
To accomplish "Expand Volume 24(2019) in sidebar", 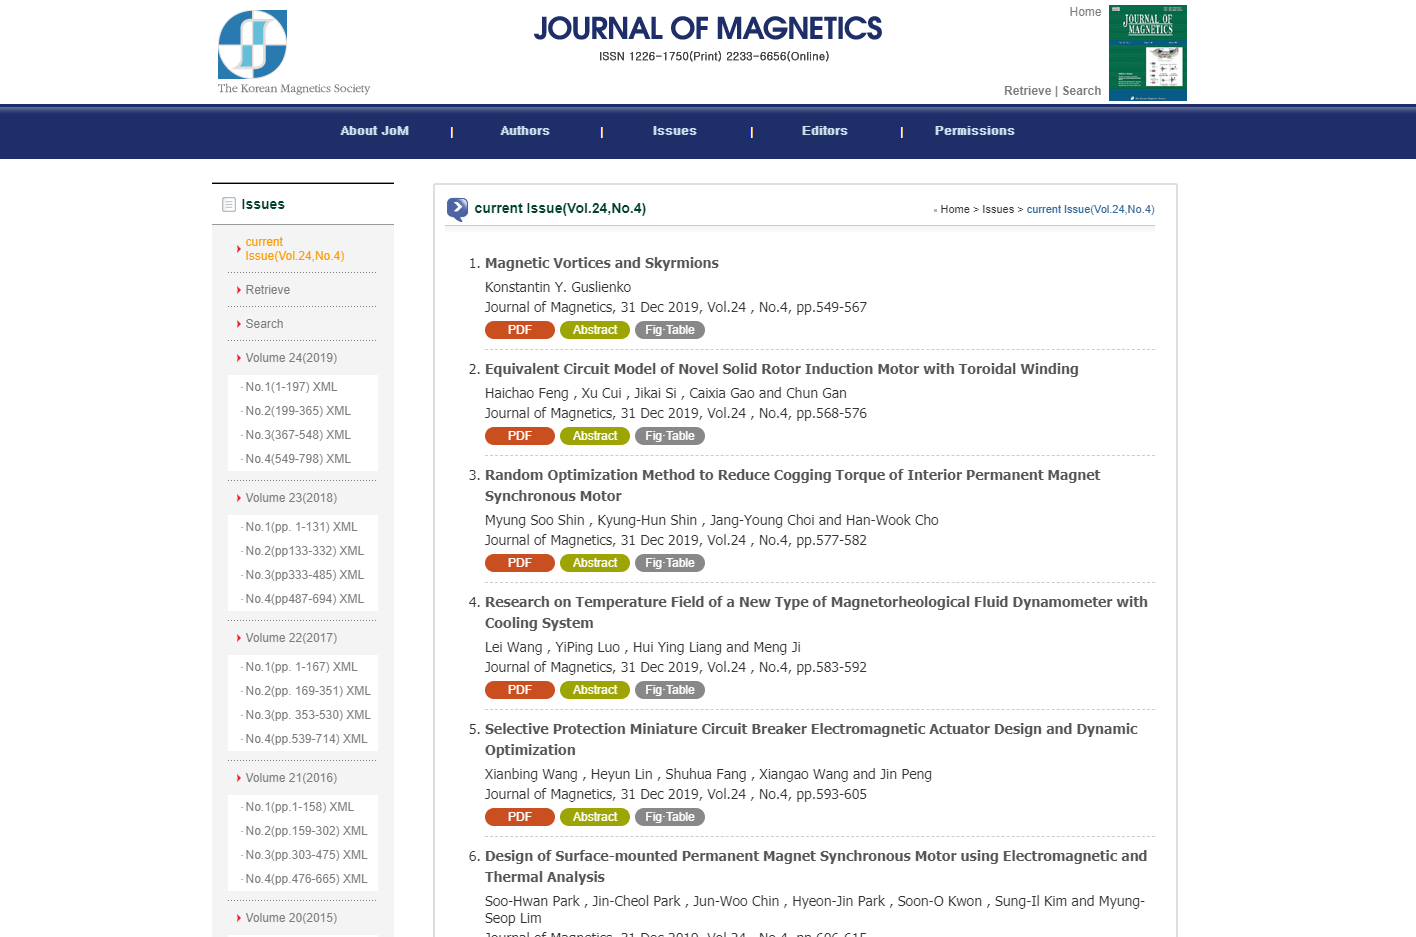I will [291, 358].
